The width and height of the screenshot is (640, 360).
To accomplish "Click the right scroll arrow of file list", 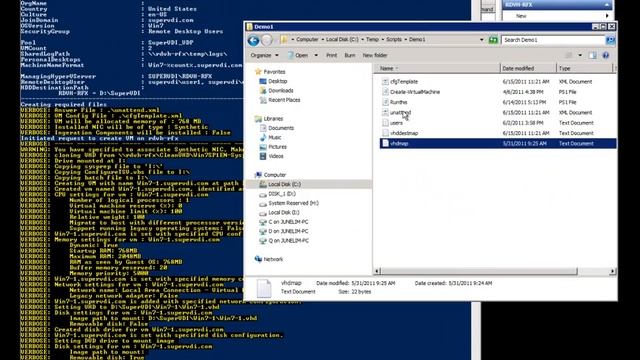I will [613, 271].
